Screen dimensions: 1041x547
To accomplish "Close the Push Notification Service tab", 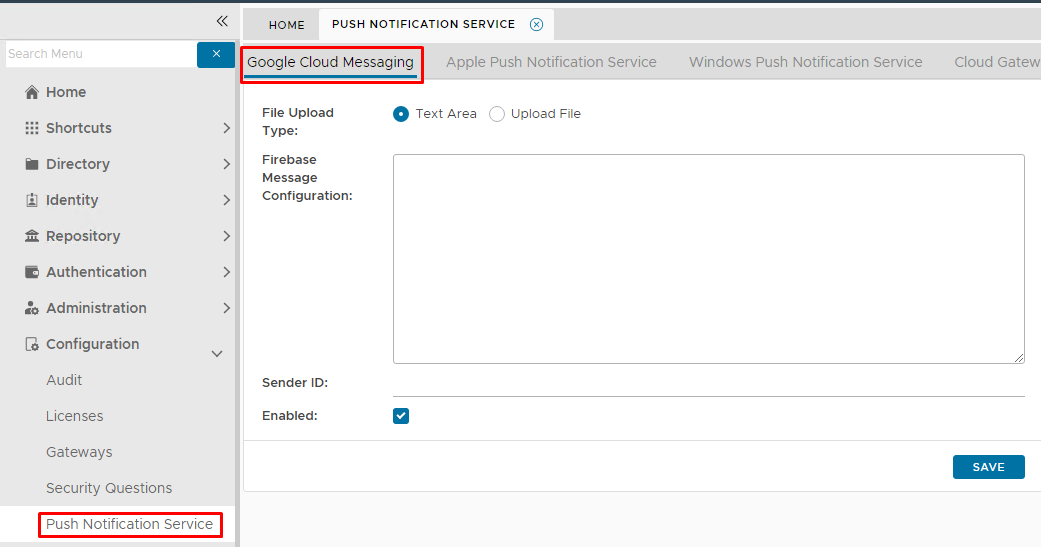I will [537, 25].
